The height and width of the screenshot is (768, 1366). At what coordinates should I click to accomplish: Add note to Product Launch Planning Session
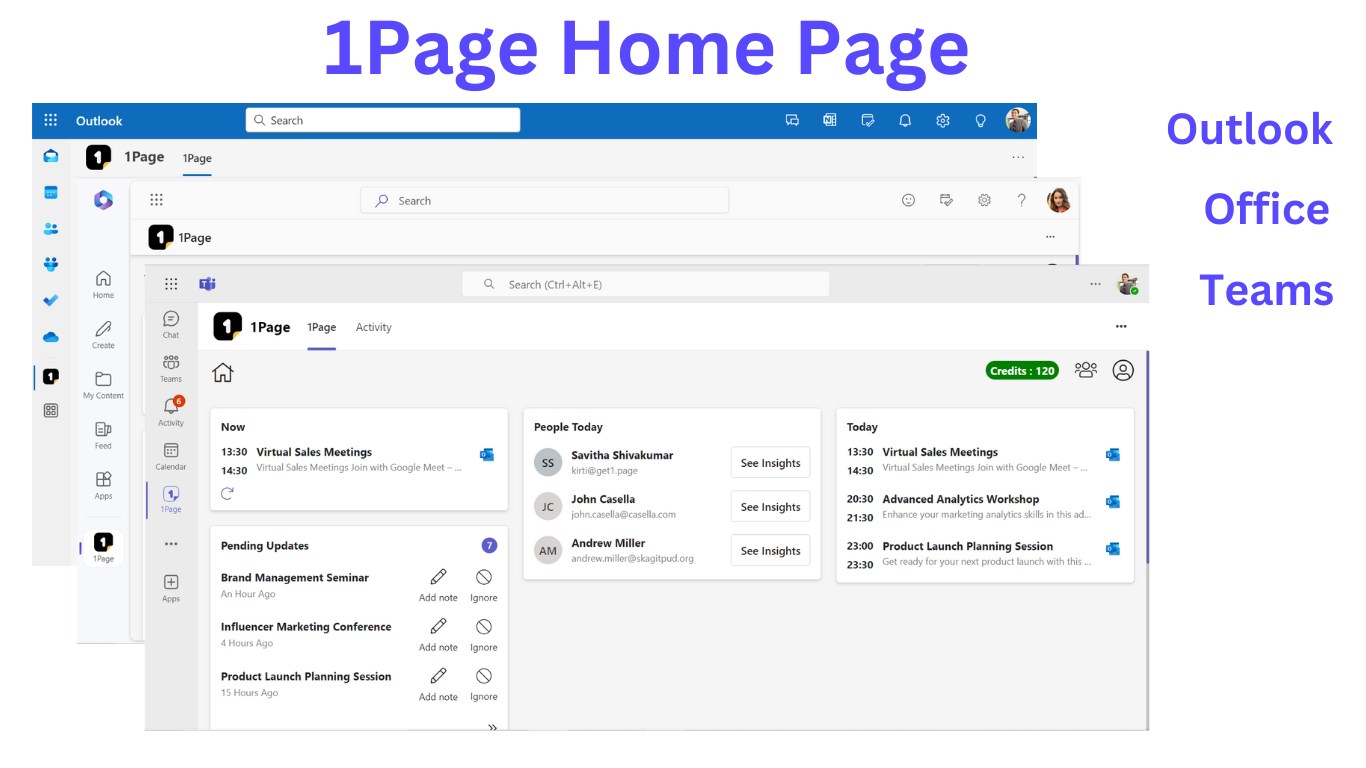click(x=438, y=684)
